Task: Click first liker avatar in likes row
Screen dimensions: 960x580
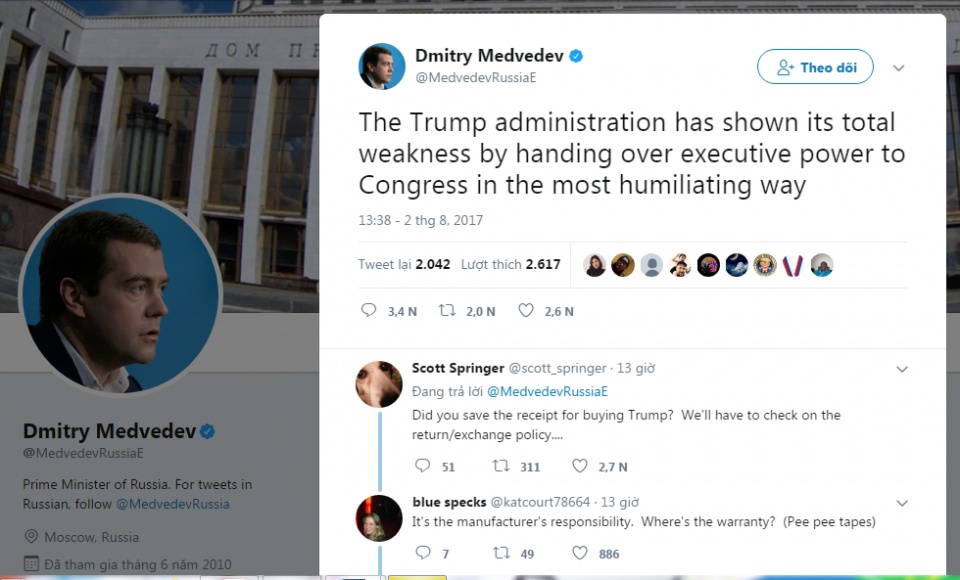Action: tap(594, 265)
